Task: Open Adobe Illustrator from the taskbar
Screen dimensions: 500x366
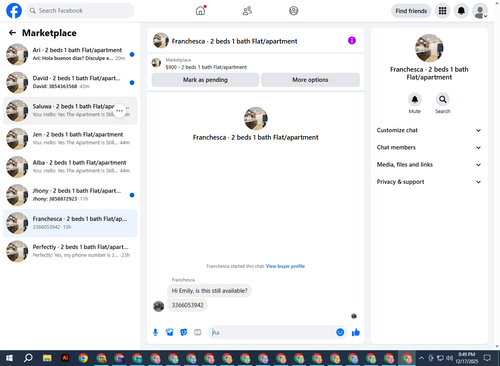Action: [65, 358]
